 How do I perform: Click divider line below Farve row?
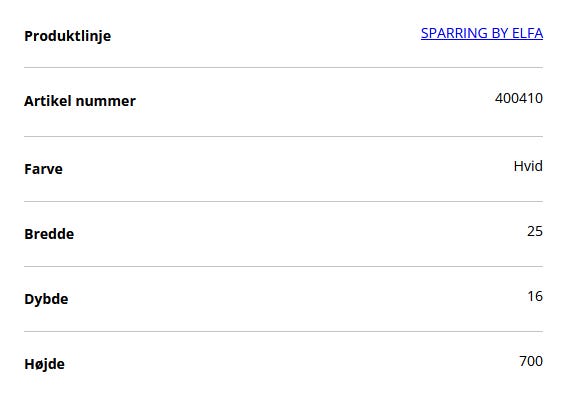(x=283, y=201)
